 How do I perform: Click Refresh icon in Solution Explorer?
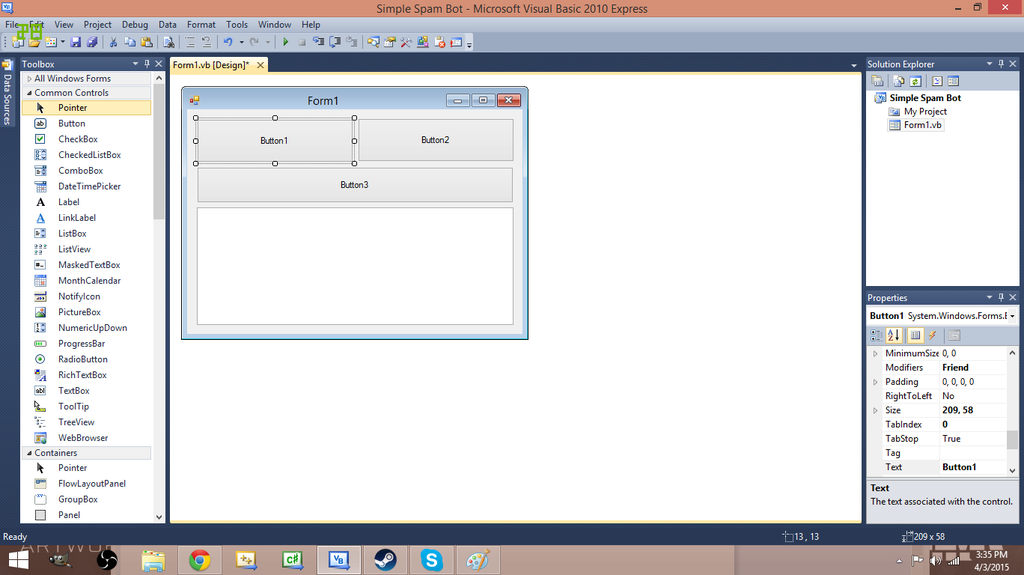(x=916, y=81)
